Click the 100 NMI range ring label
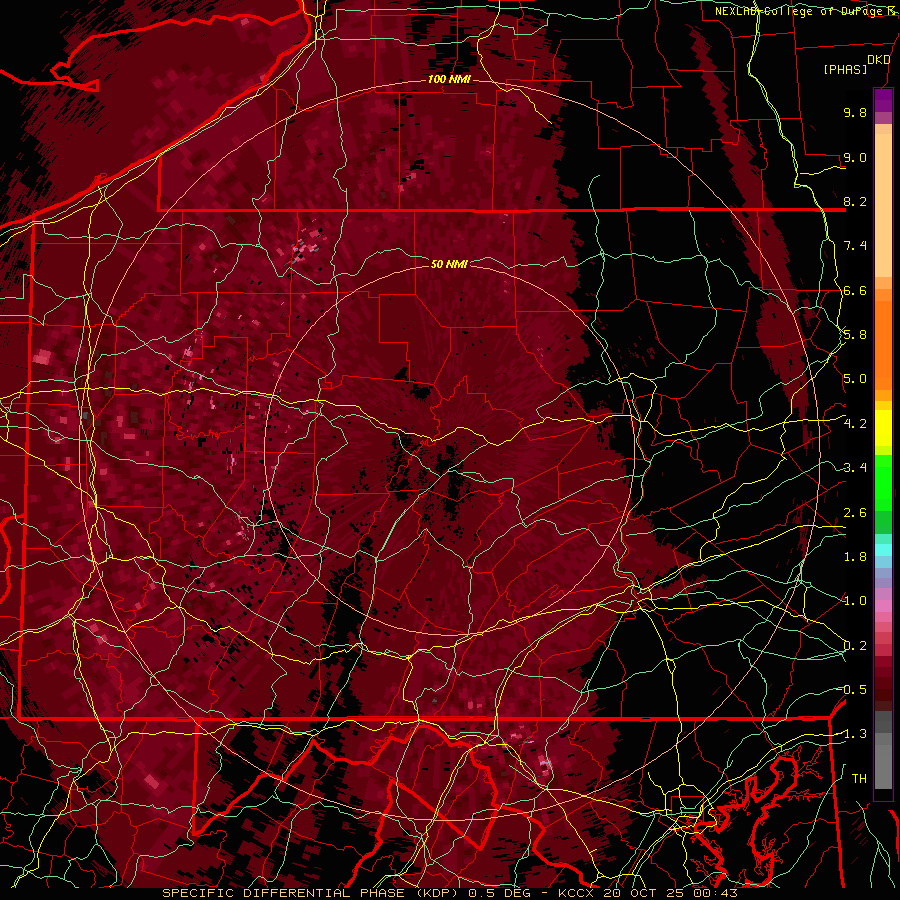This screenshot has width=900, height=900. [449, 79]
